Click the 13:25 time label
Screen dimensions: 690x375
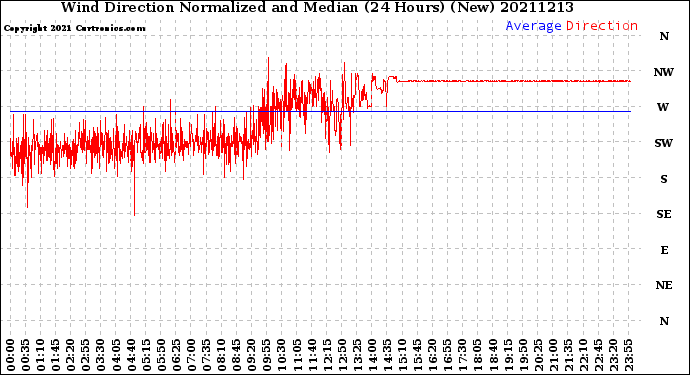357,355
